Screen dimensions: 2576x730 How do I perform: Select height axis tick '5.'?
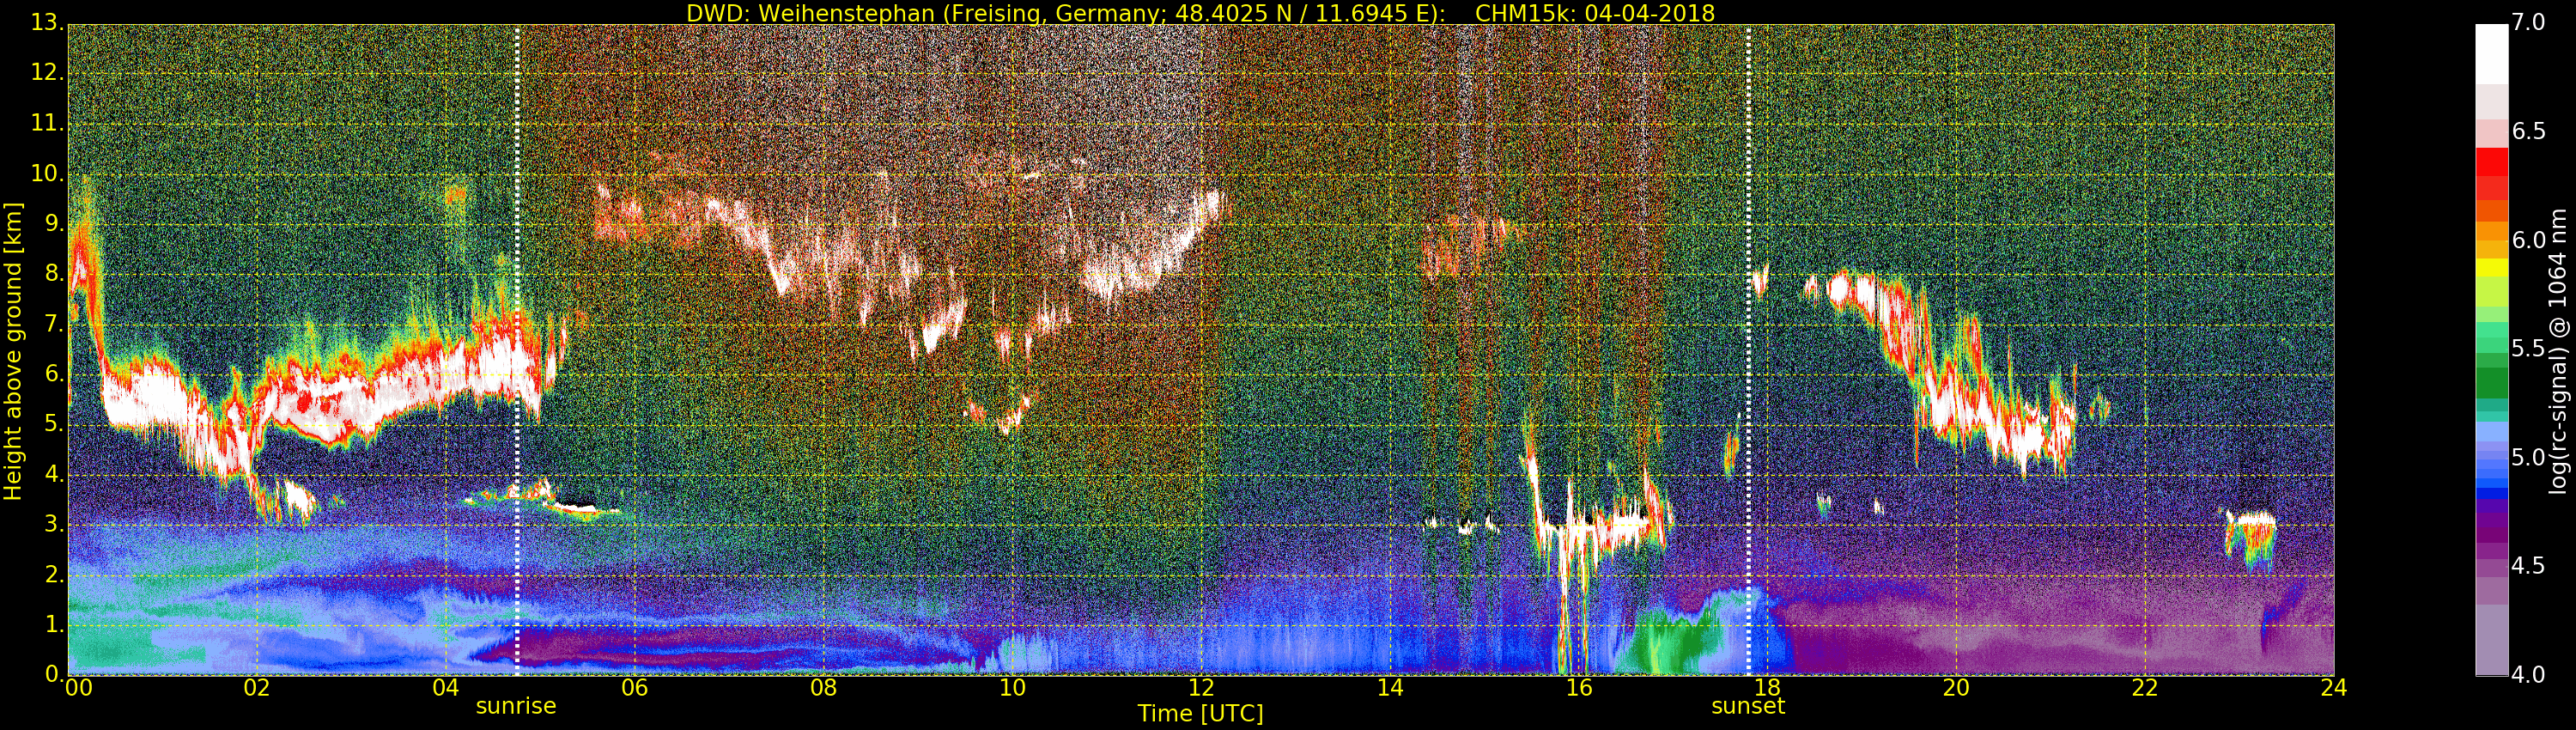(x=54, y=424)
